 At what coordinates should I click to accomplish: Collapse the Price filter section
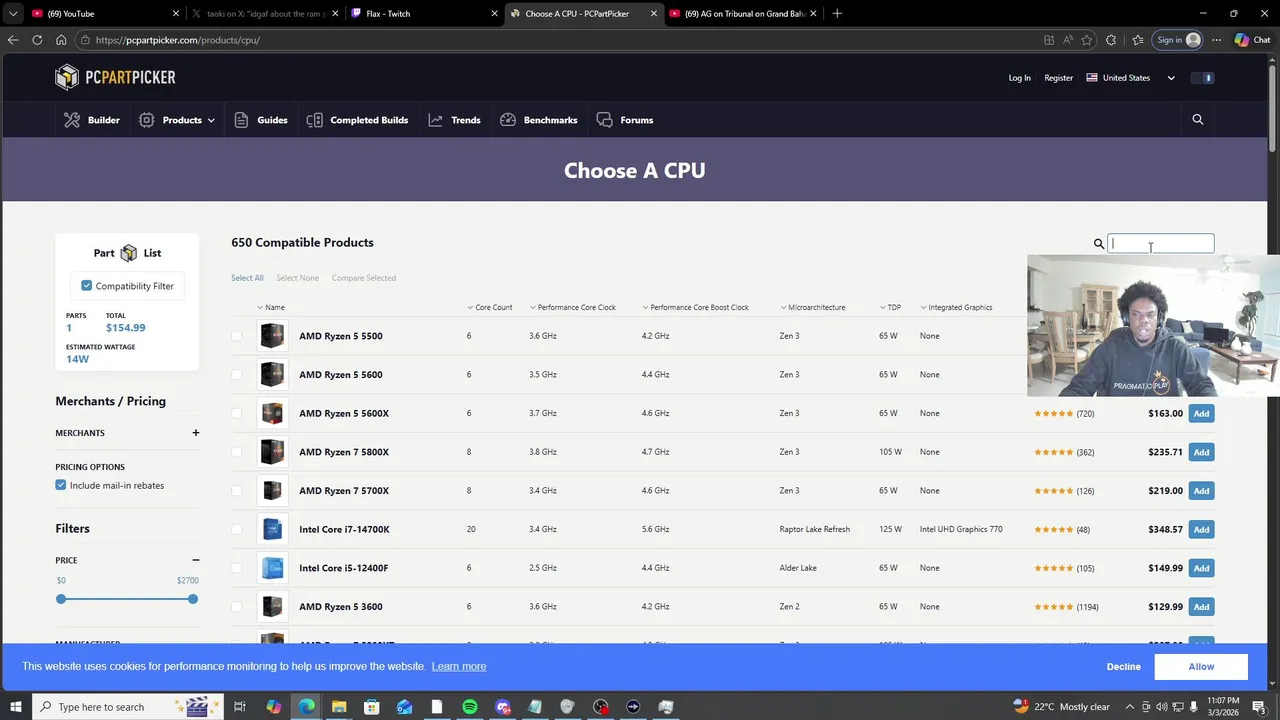coord(196,560)
